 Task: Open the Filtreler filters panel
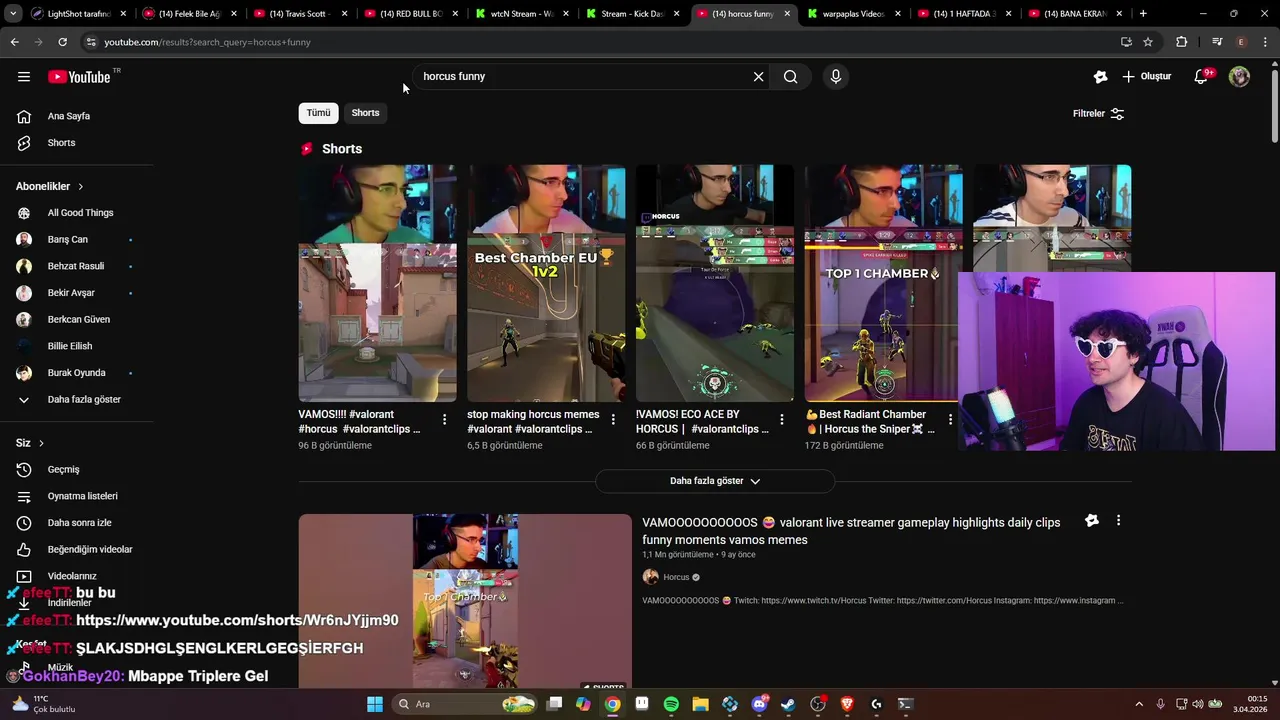tap(1099, 114)
